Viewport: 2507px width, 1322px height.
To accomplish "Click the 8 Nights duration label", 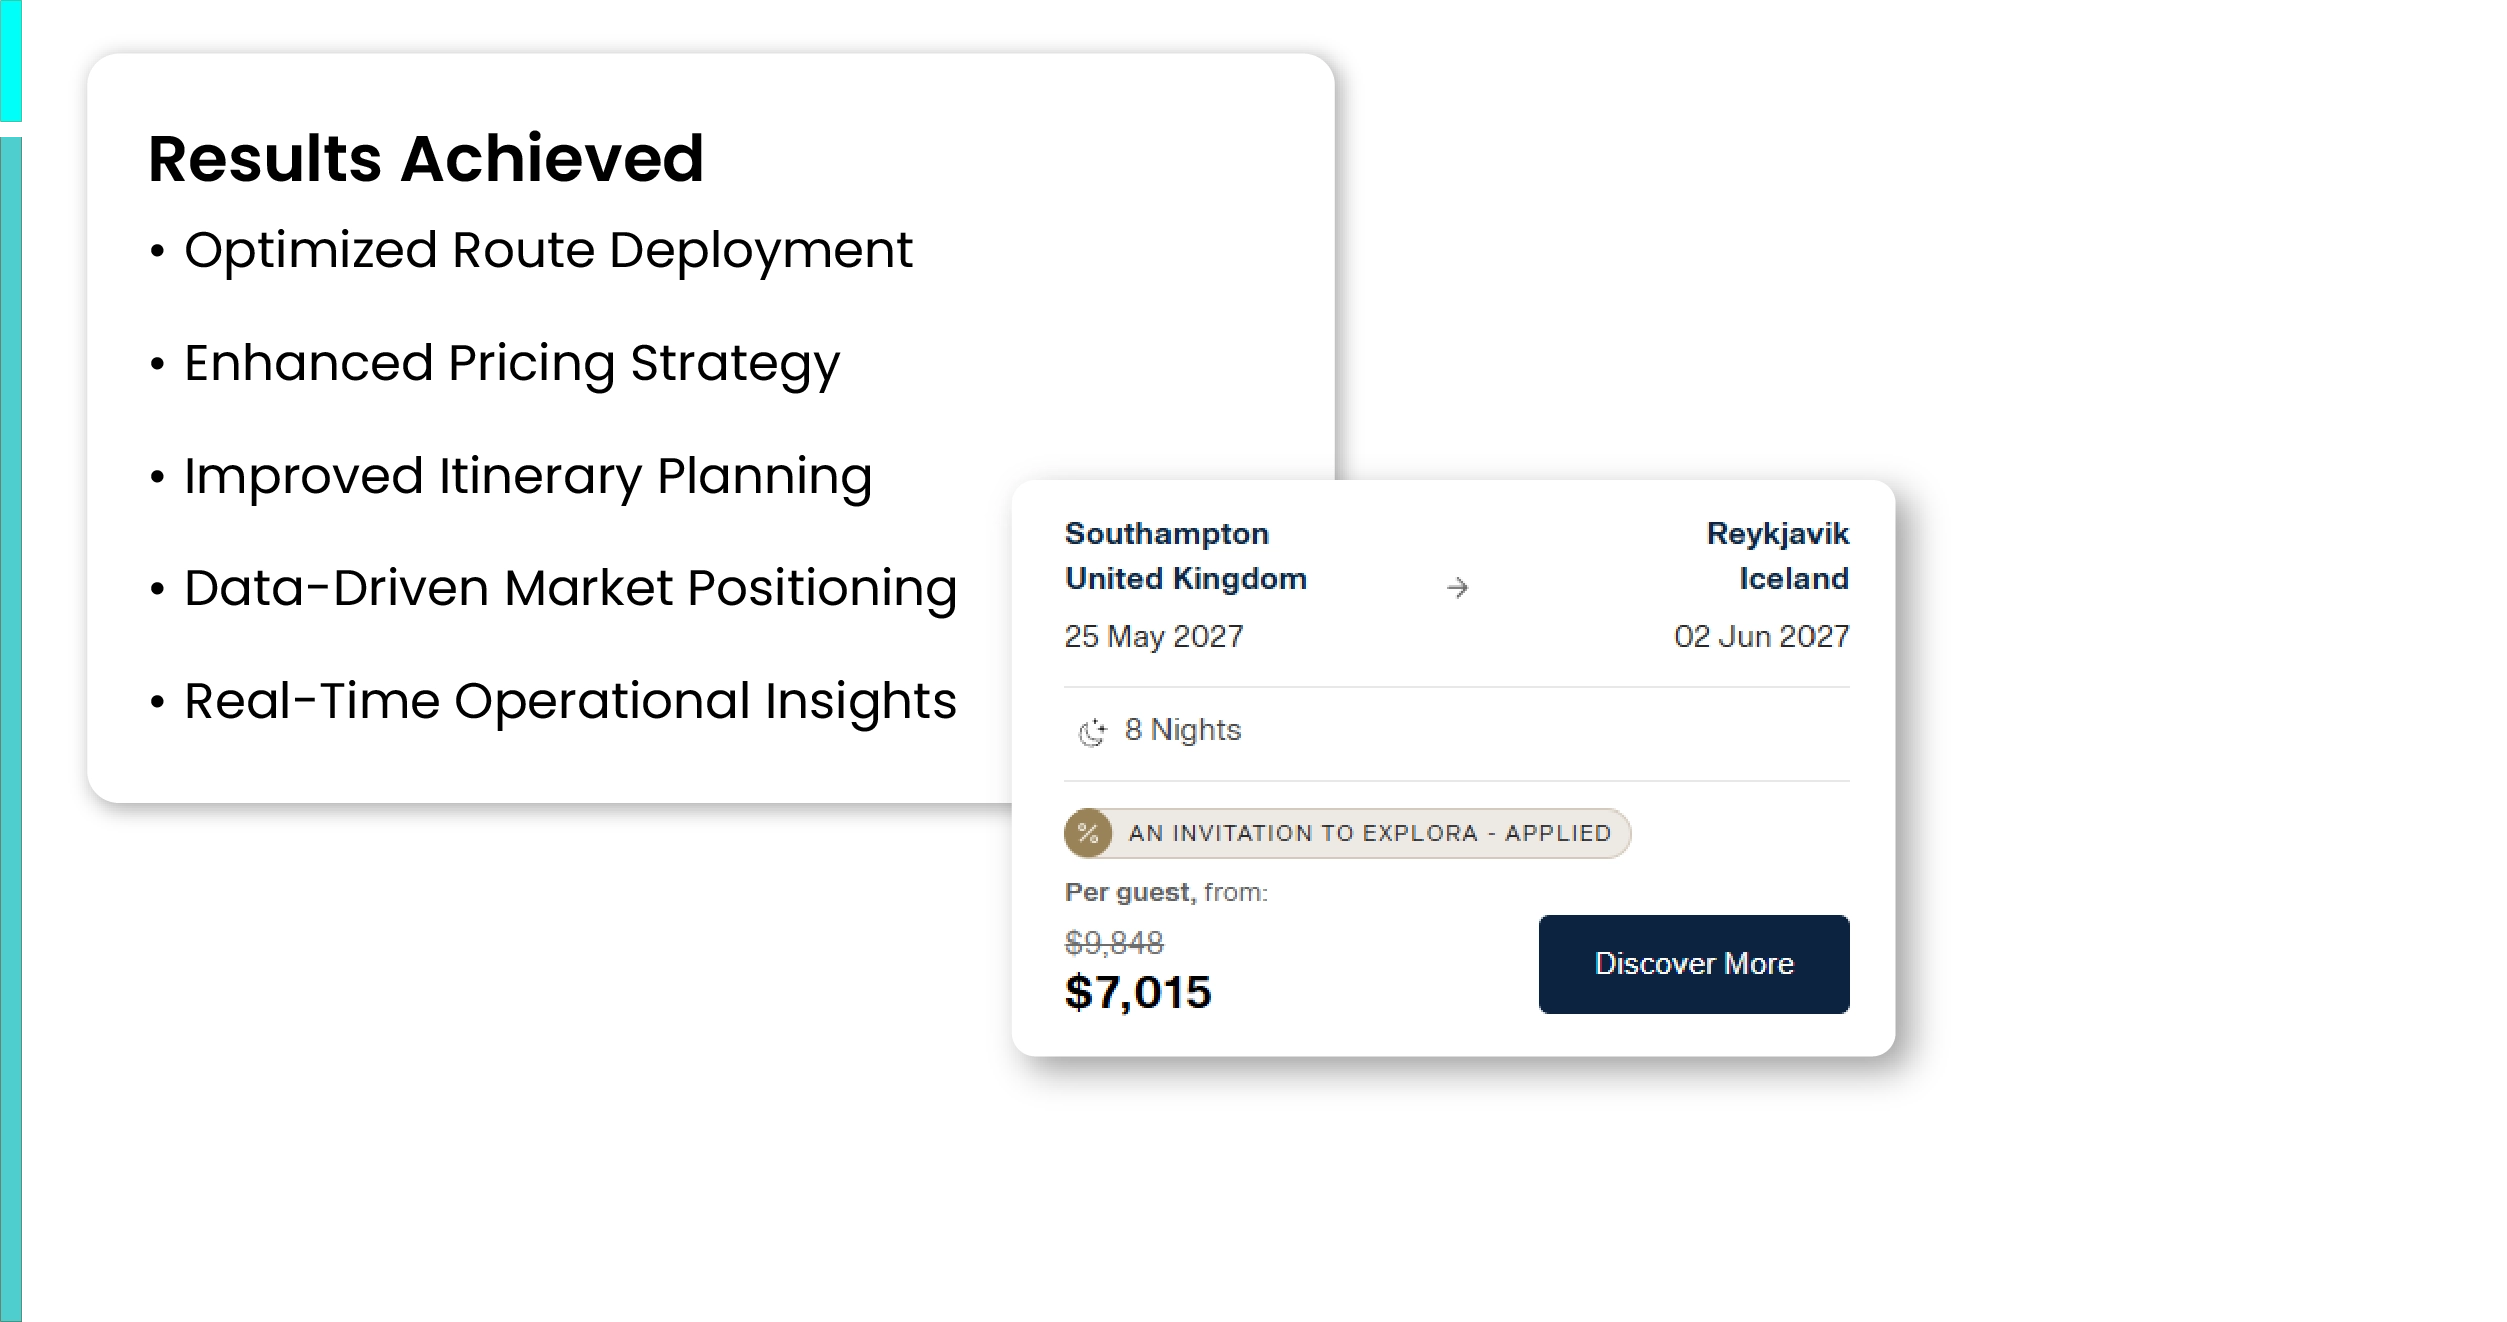I will (x=1182, y=730).
